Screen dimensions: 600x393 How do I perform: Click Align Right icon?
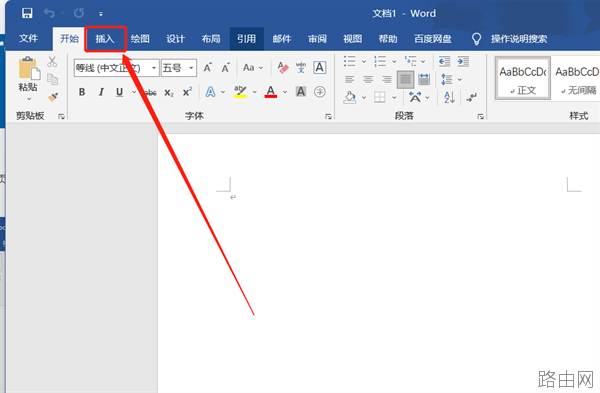[386, 79]
